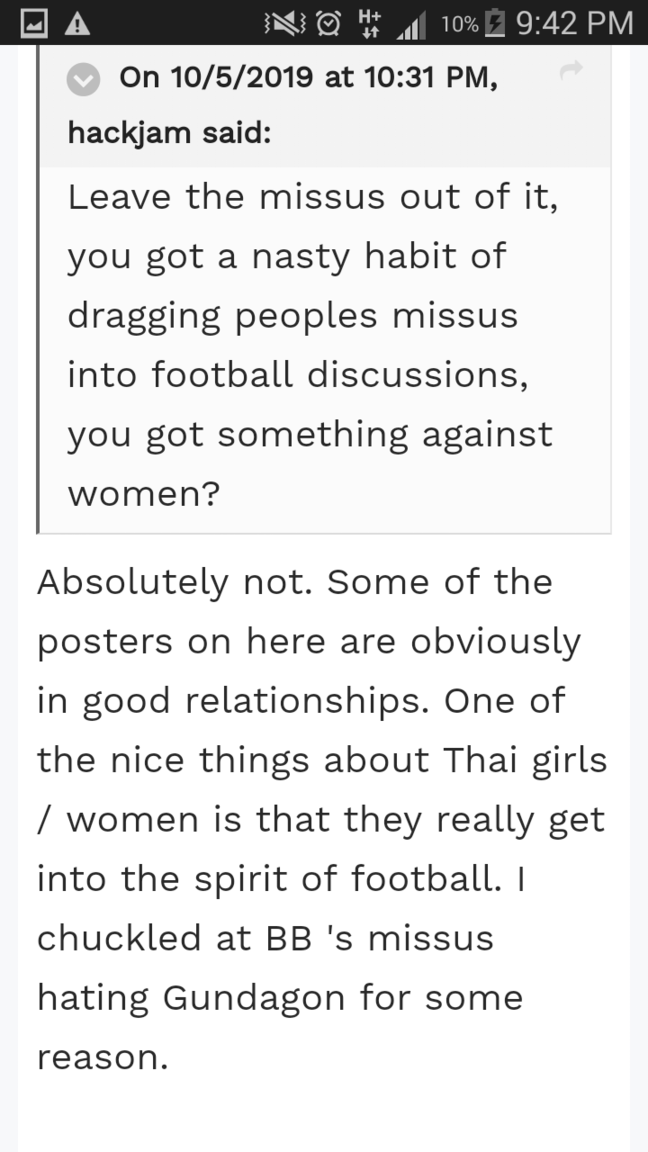This screenshot has height=1152, width=648.
Task: Open original post via quote arrow icon
Action: [571, 70]
